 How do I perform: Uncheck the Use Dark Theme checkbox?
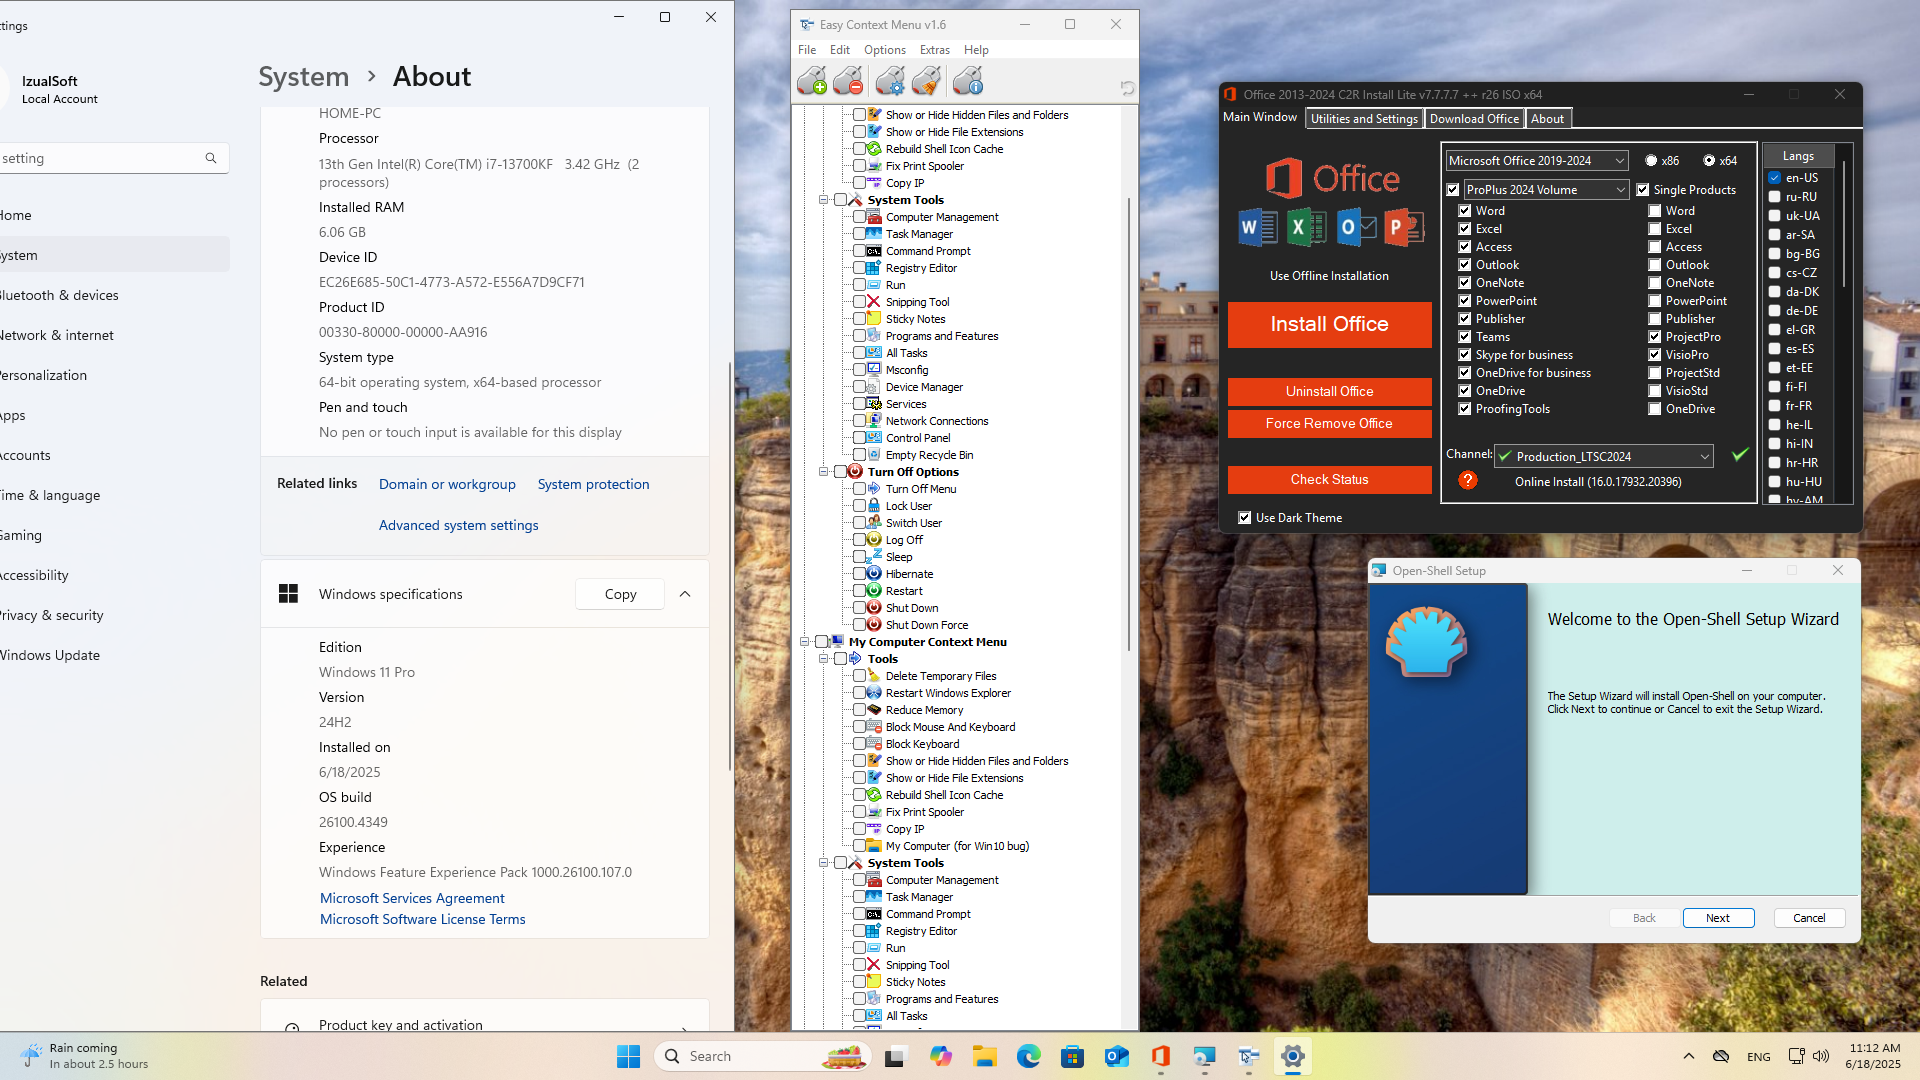pyautogui.click(x=1244, y=518)
